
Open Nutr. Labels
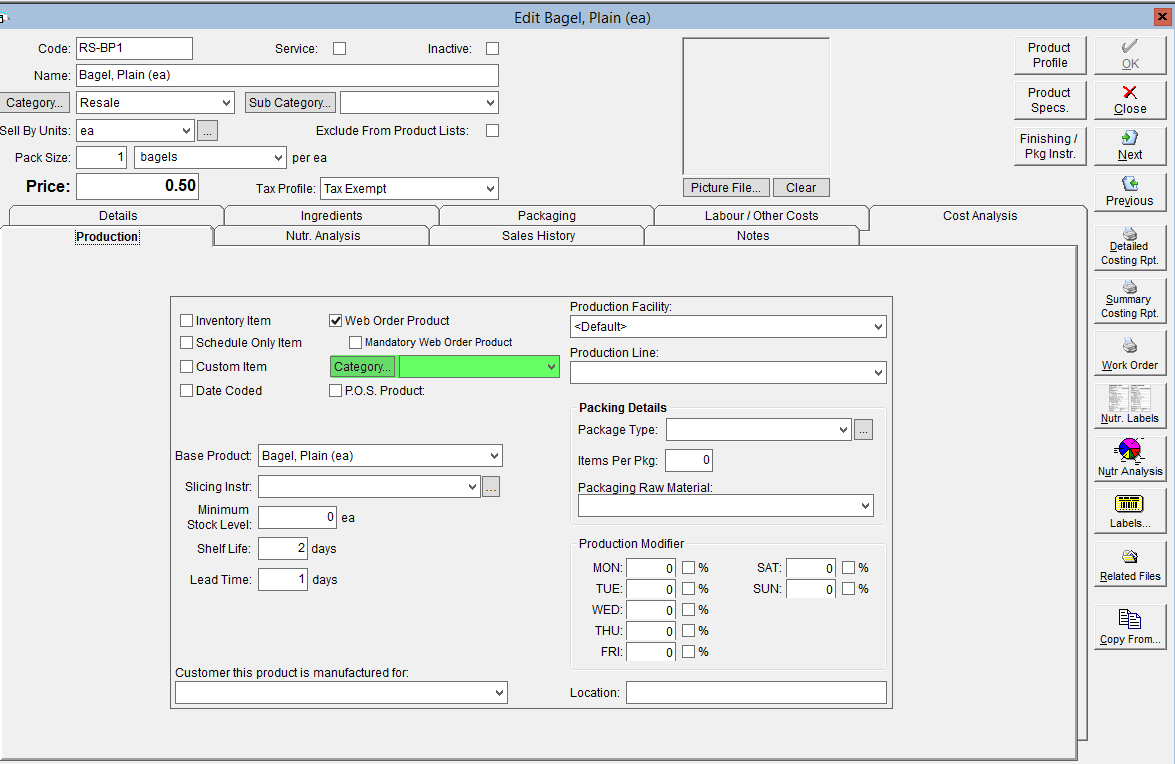tap(1130, 406)
